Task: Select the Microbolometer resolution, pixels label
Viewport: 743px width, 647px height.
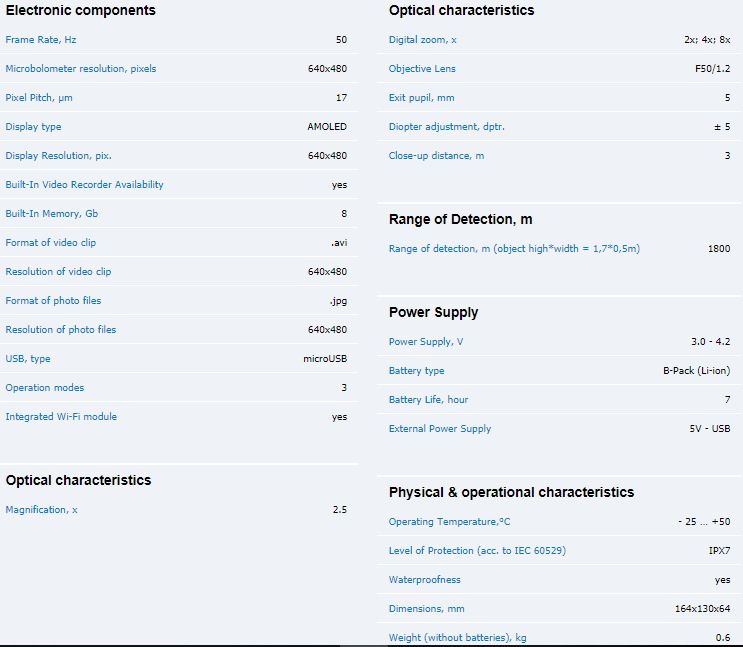Action: [x=81, y=69]
